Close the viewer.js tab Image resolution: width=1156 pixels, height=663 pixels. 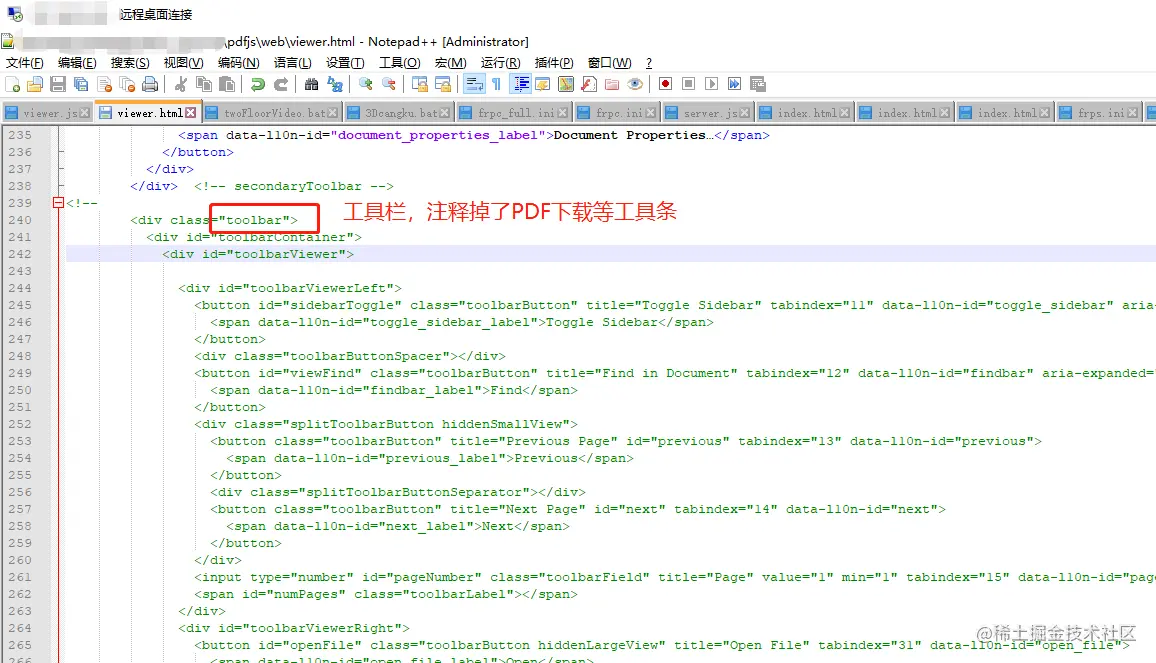(x=85, y=113)
